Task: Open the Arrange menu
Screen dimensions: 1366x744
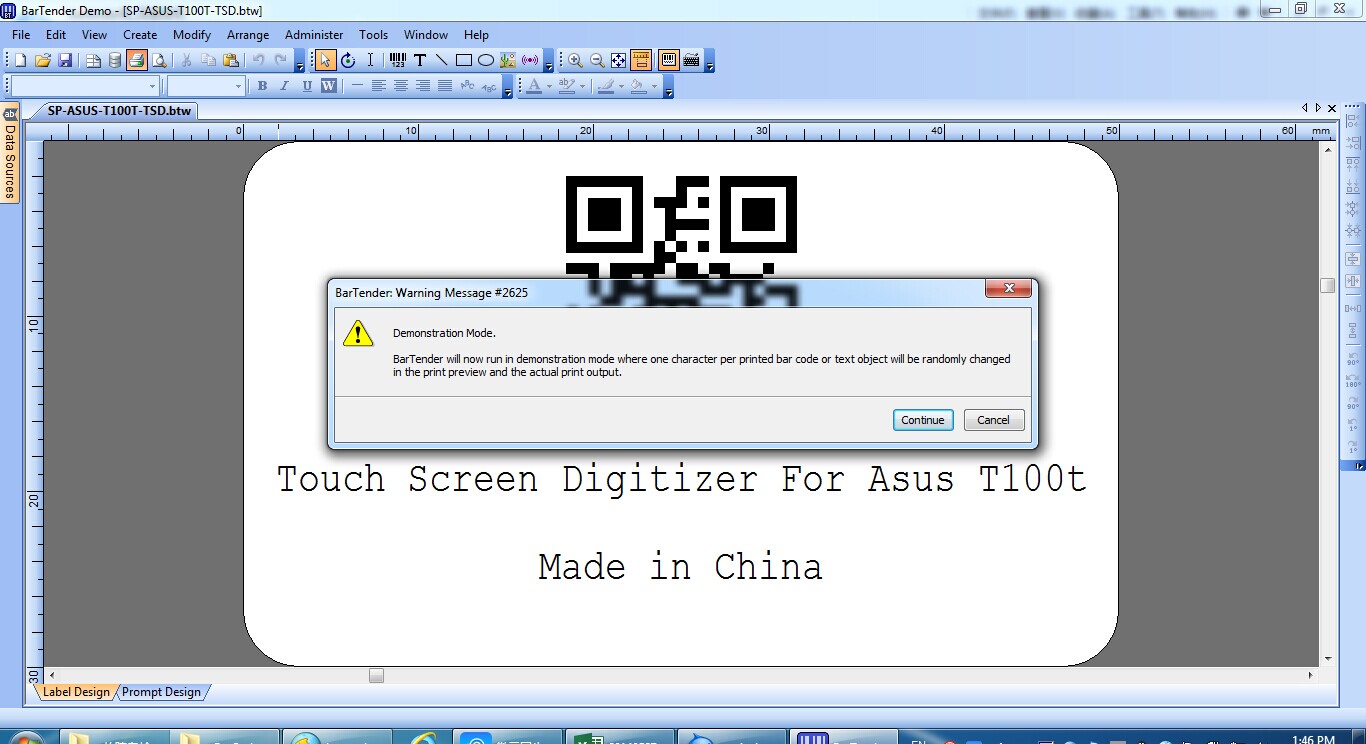Action: [248, 35]
